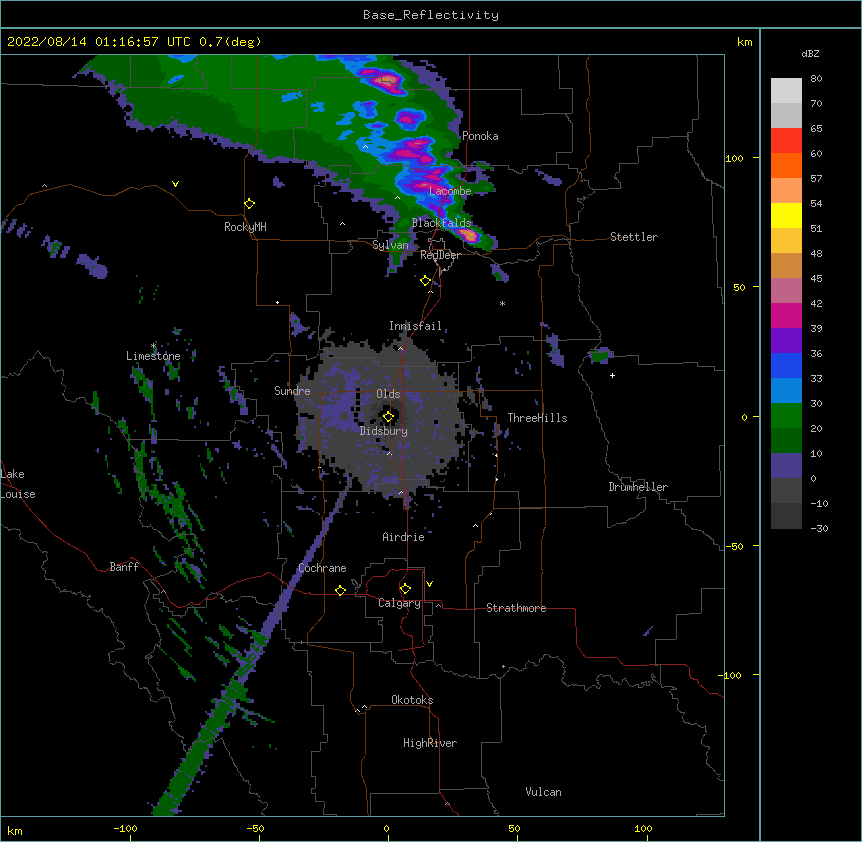The image size is (862, 842).
Task: Select the yellow 54 dBZ legend swatch
Action: coord(786,215)
